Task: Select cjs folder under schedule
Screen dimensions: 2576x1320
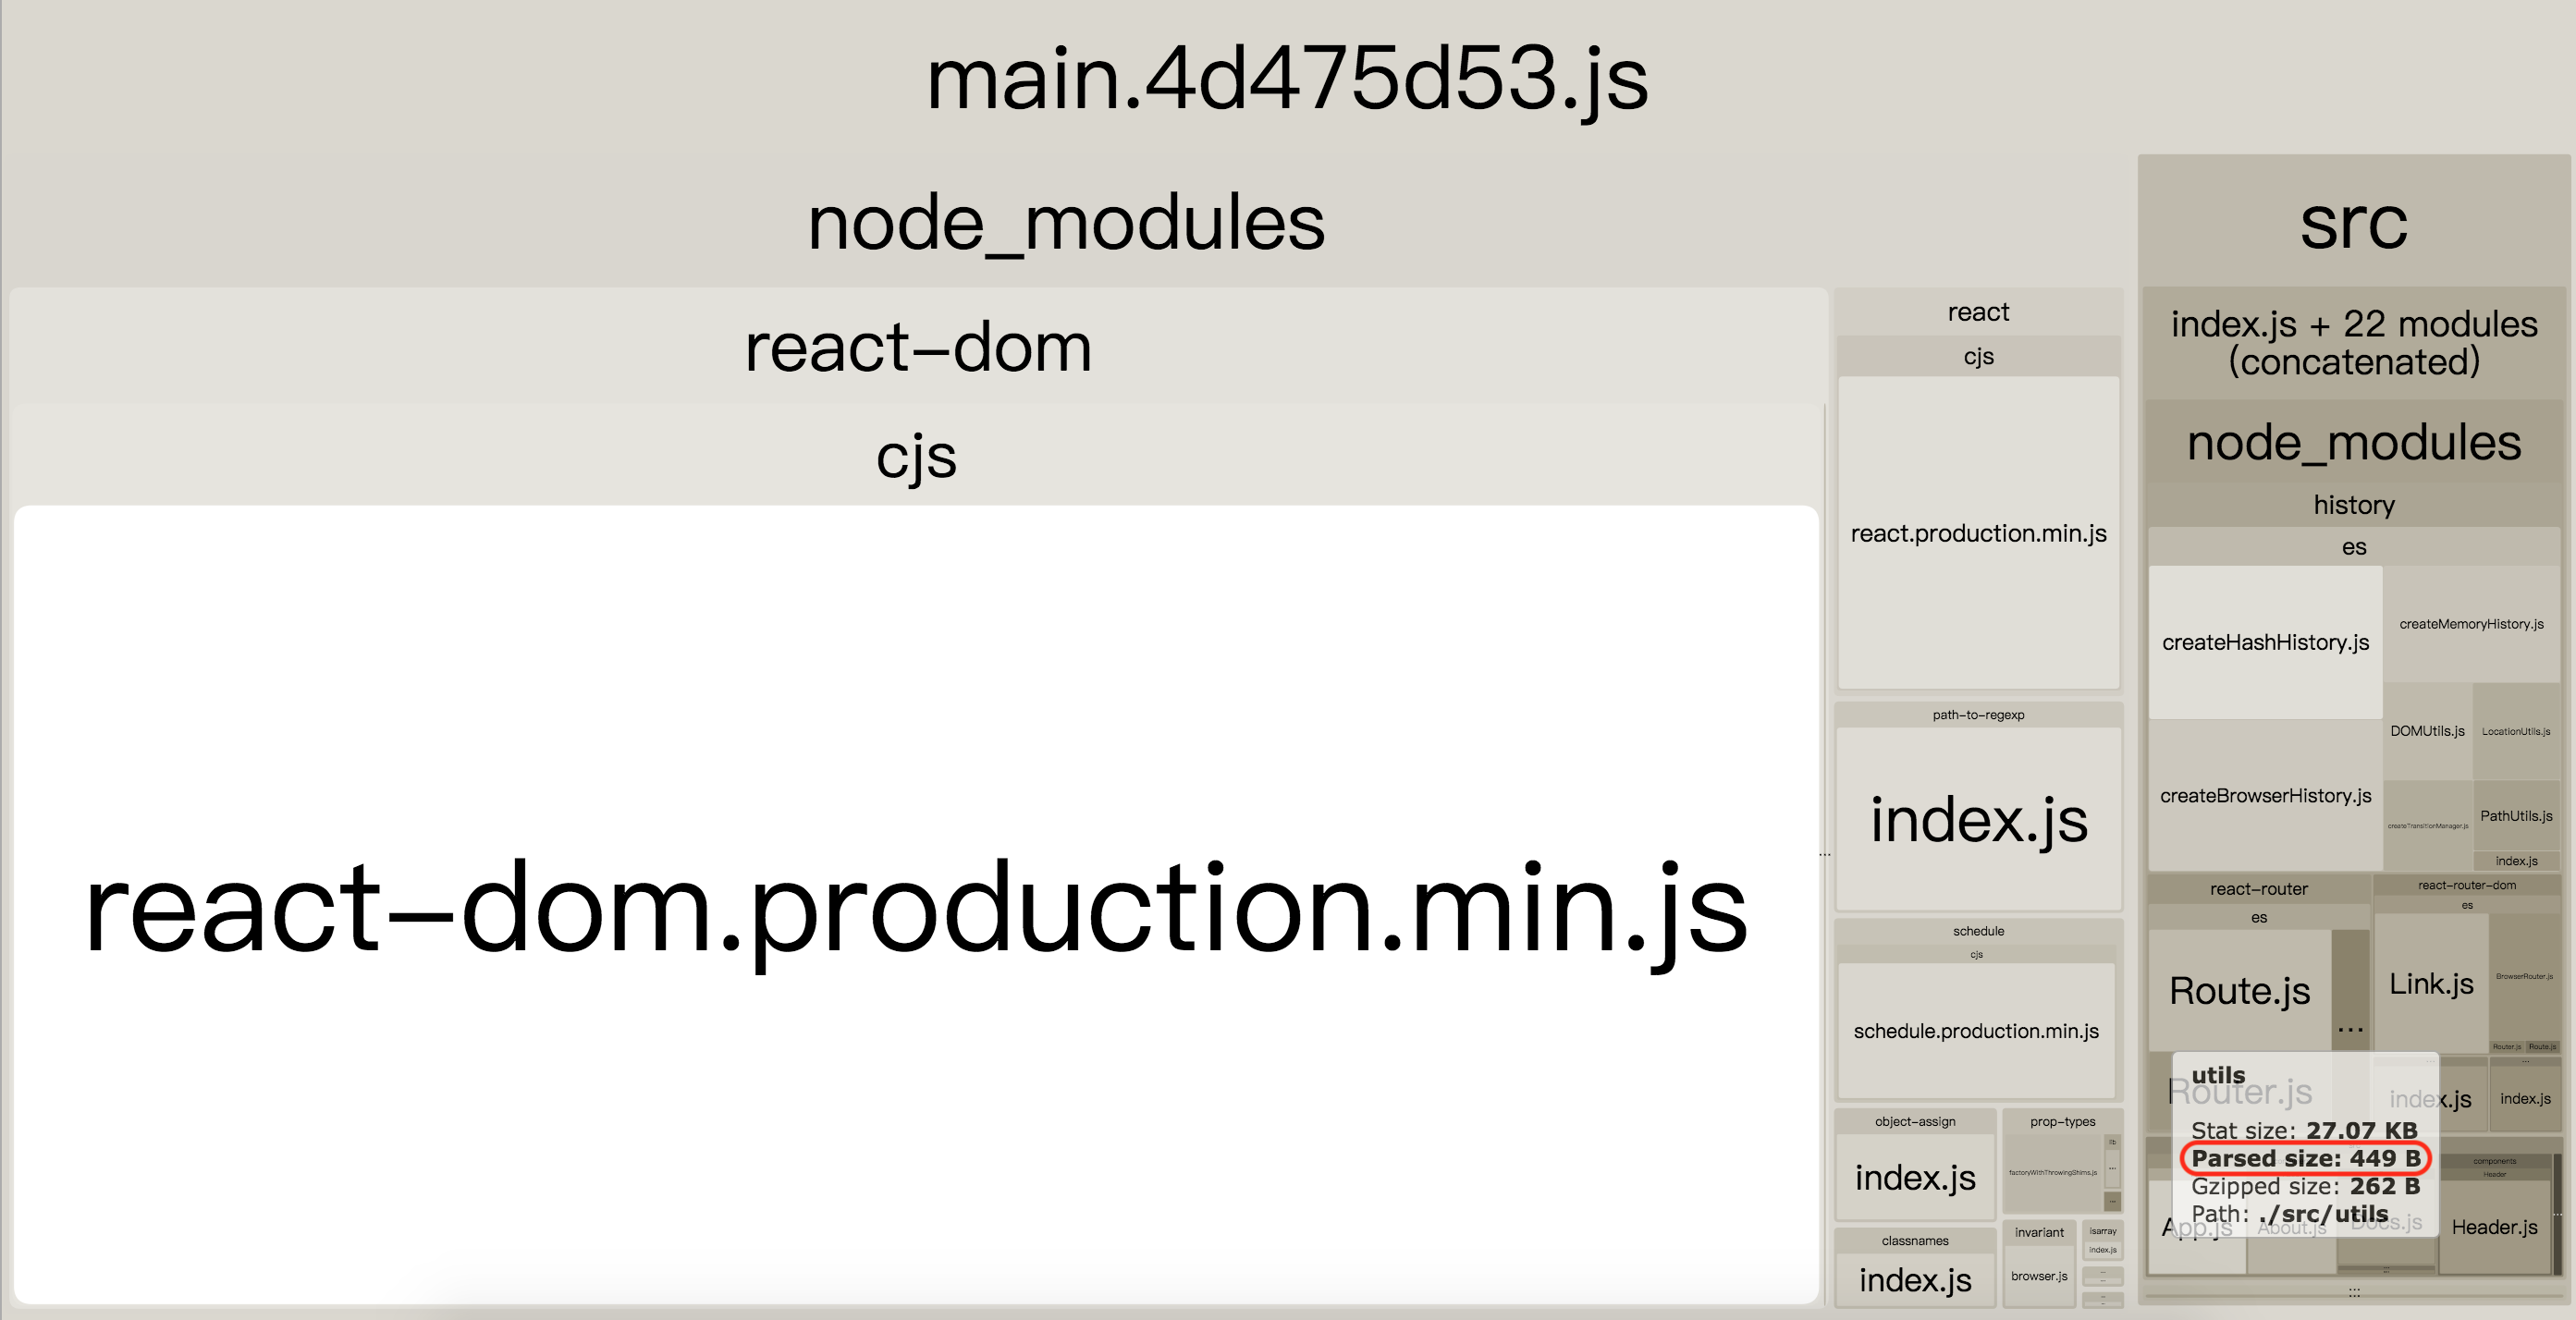Action: 1976,955
